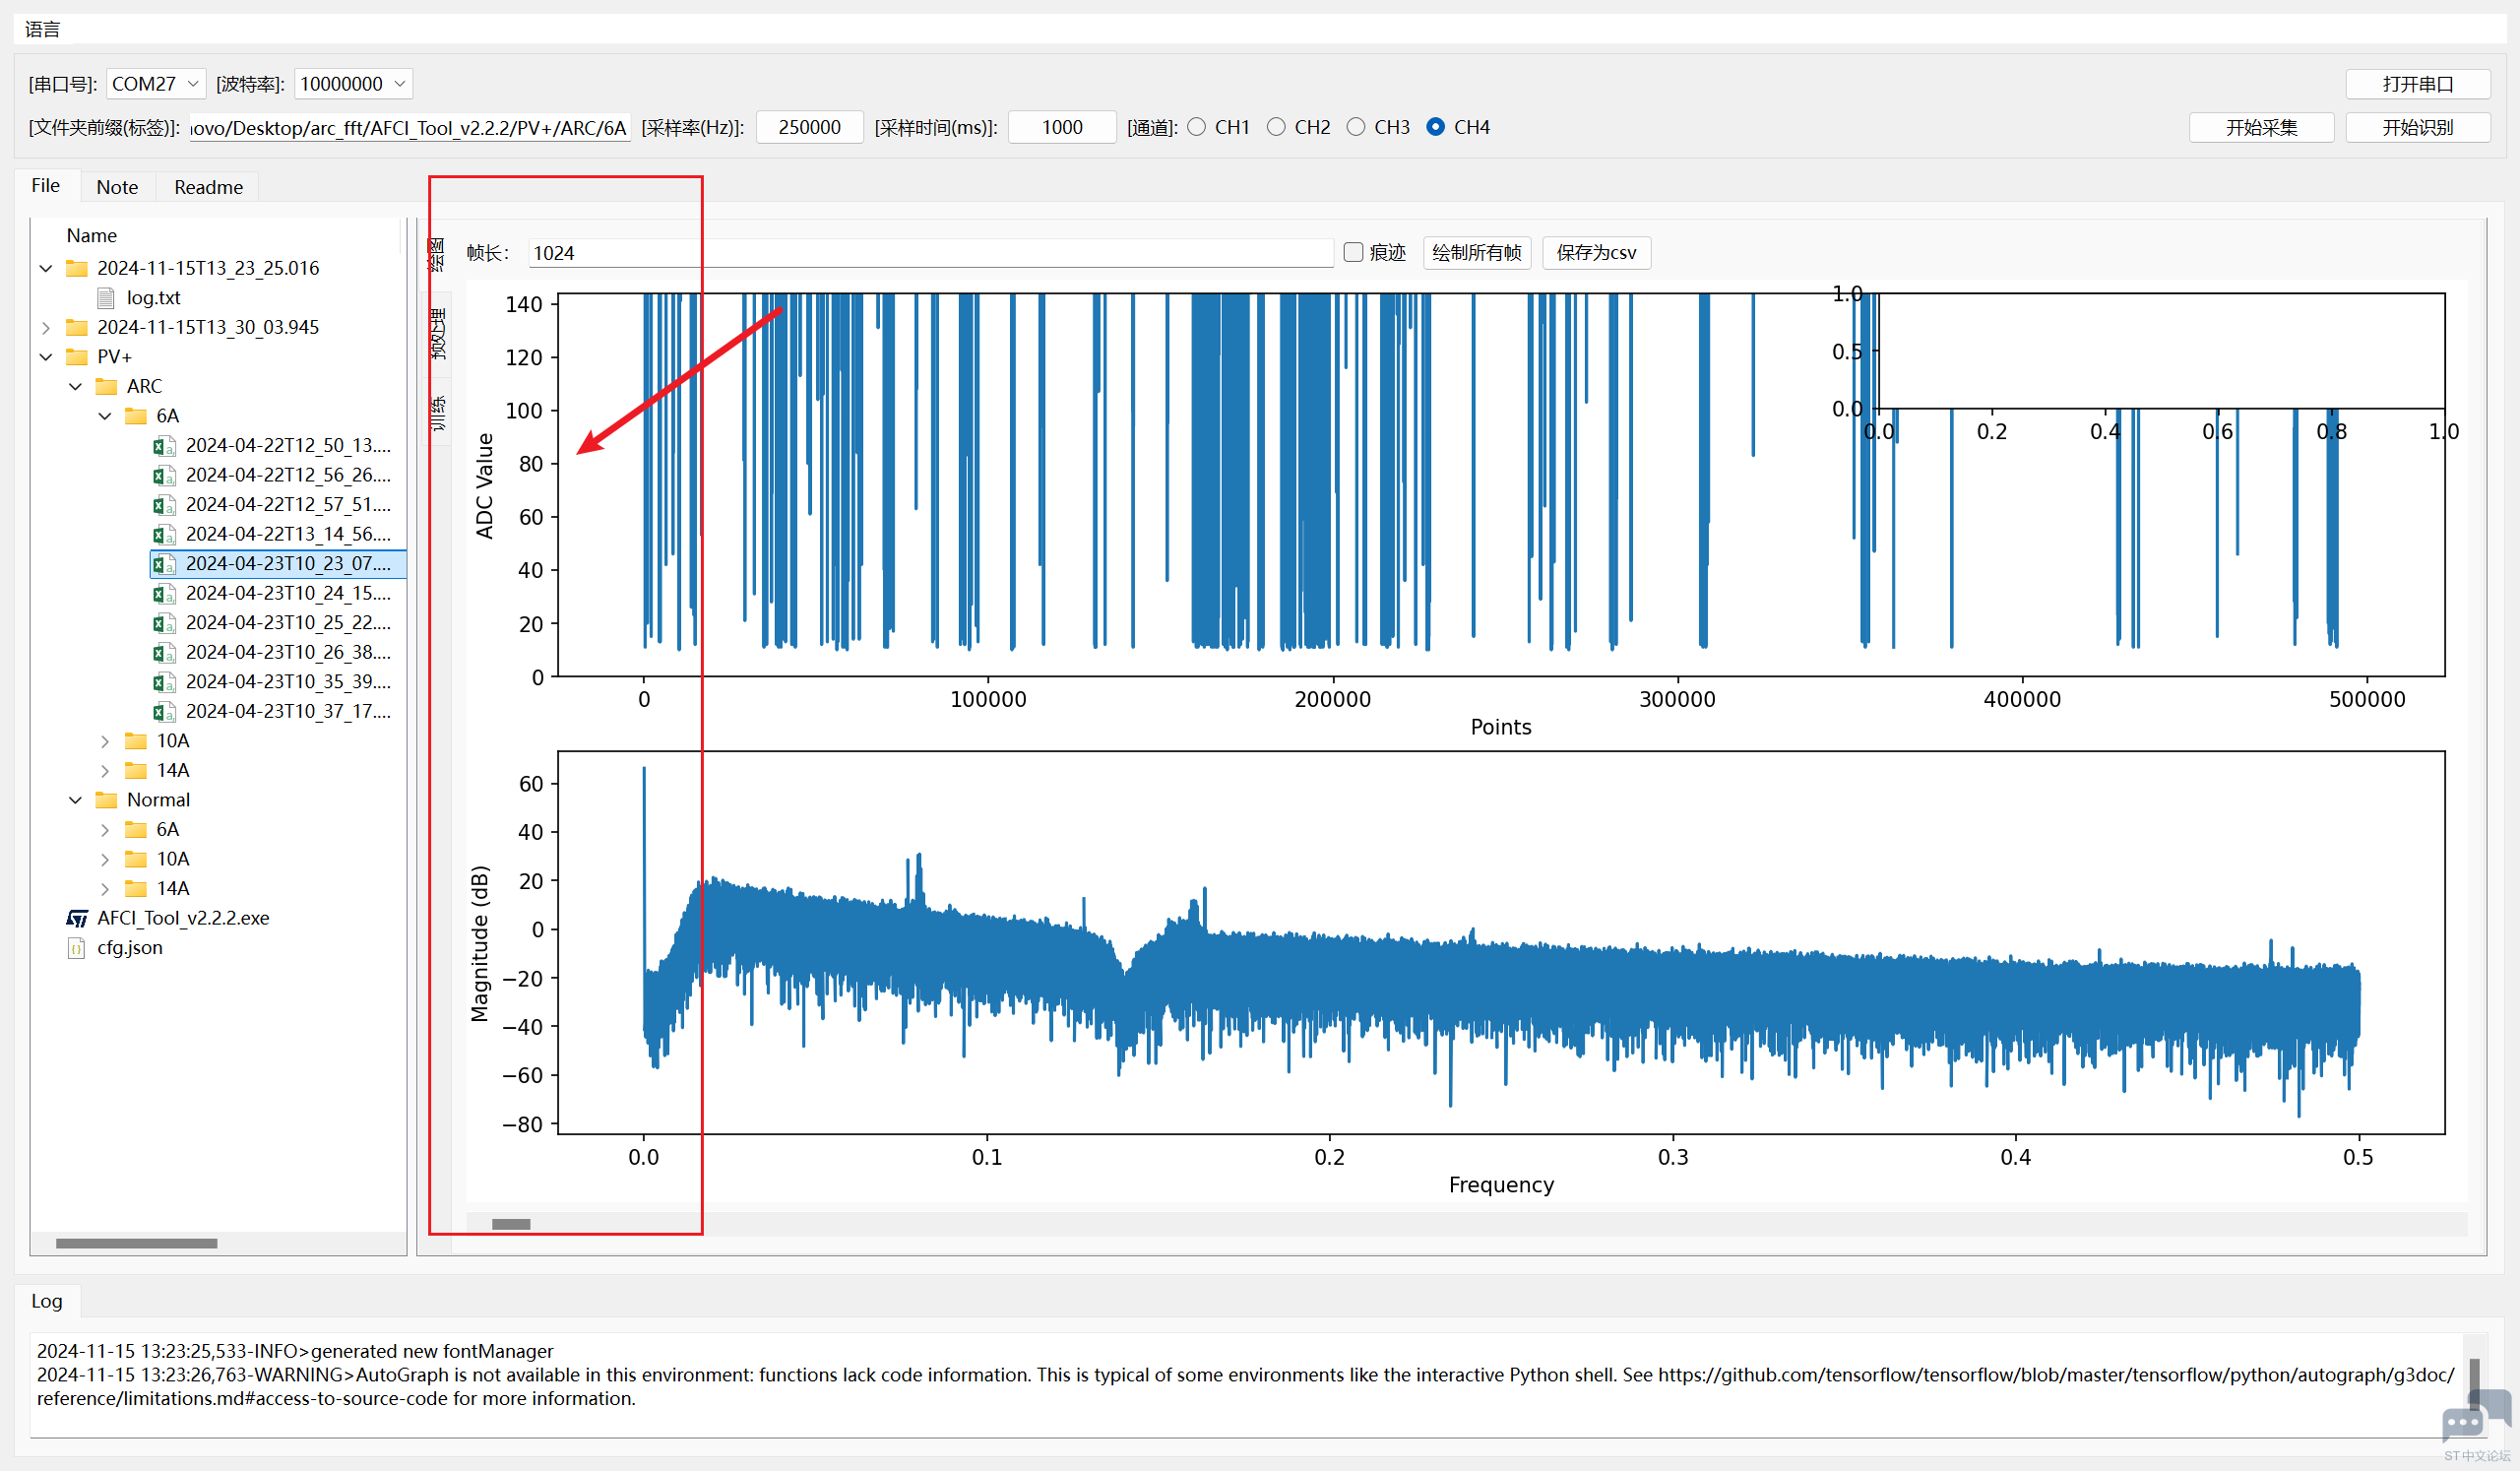Click the AFCI_Tool_v2.2.2.exe ST logo icon
The width and height of the screenshot is (2520, 1471).
(77, 918)
